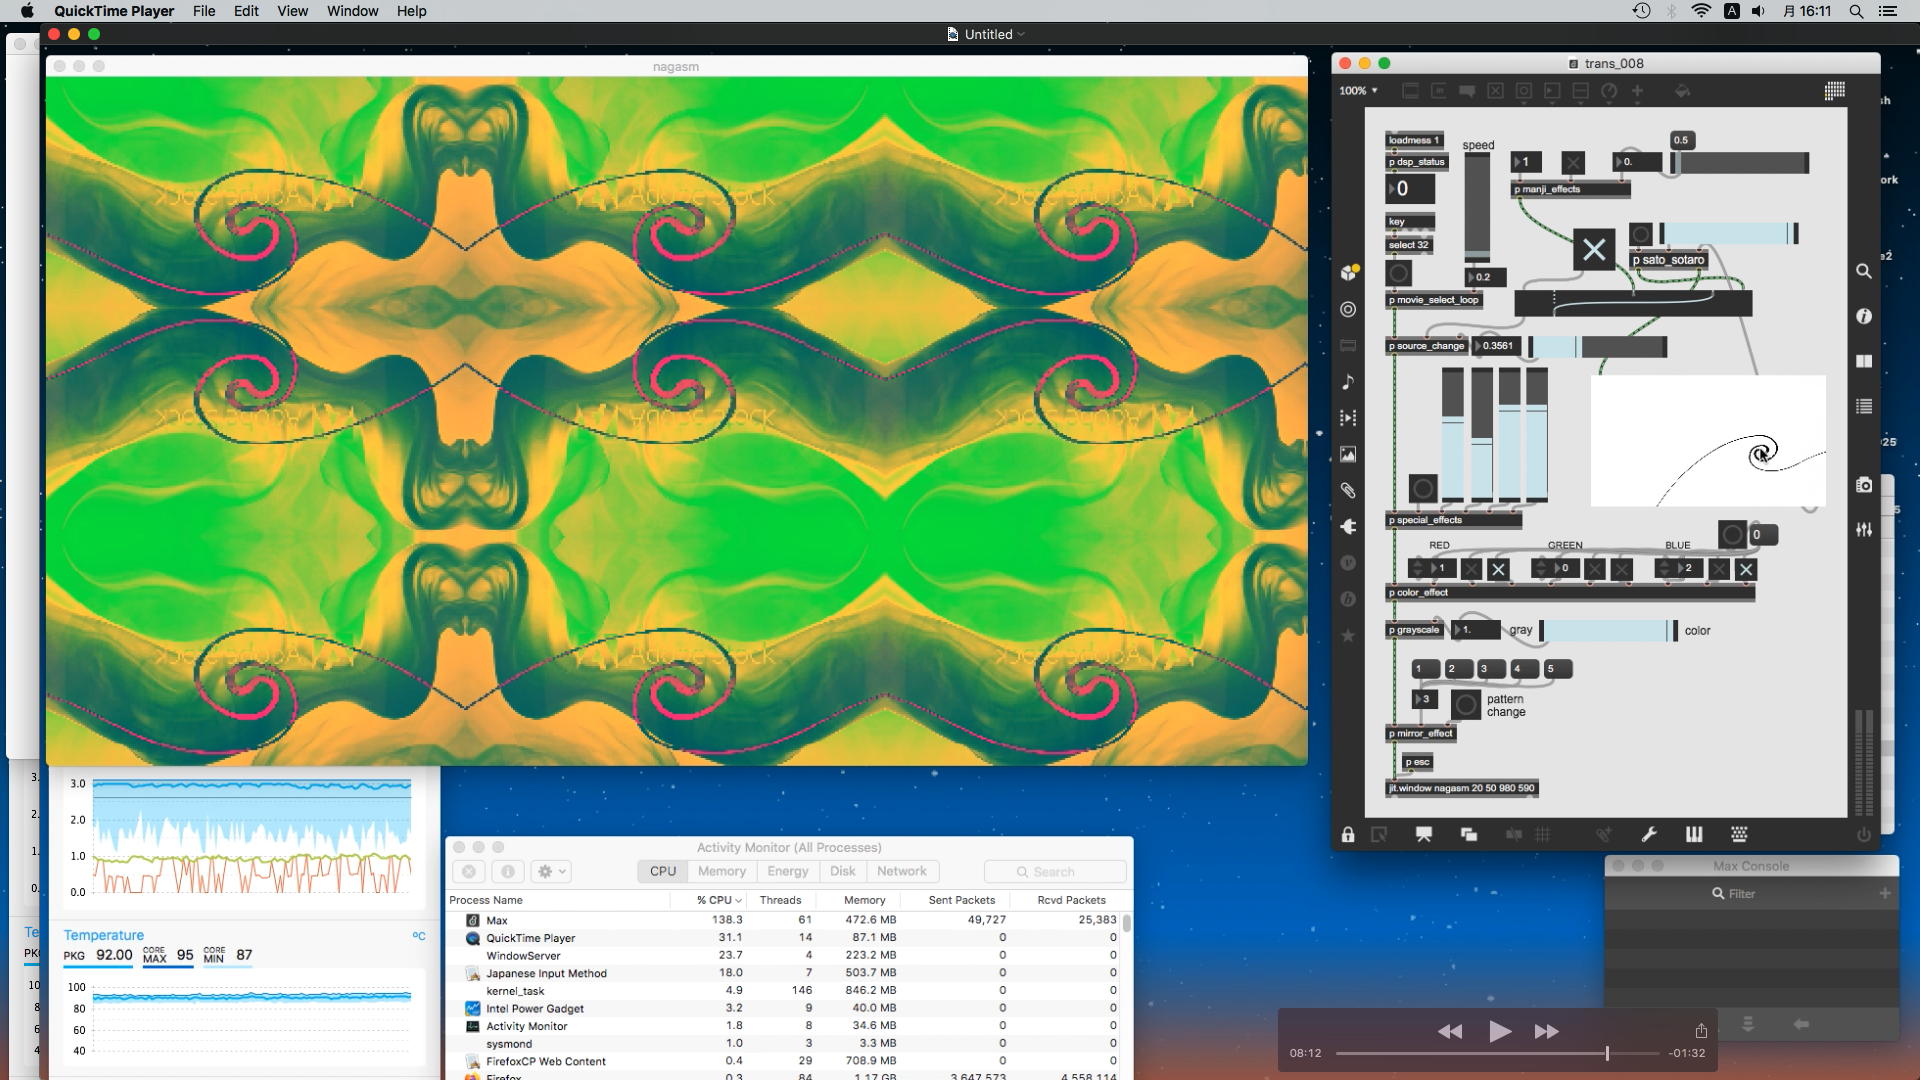Open the paperclip files icon in sidebar
The height and width of the screenshot is (1080, 1920).
[x=1348, y=491]
